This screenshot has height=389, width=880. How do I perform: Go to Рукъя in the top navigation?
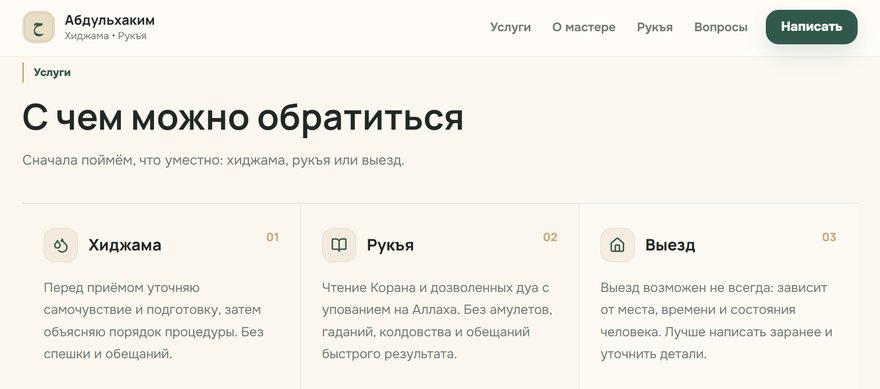(x=655, y=27)
